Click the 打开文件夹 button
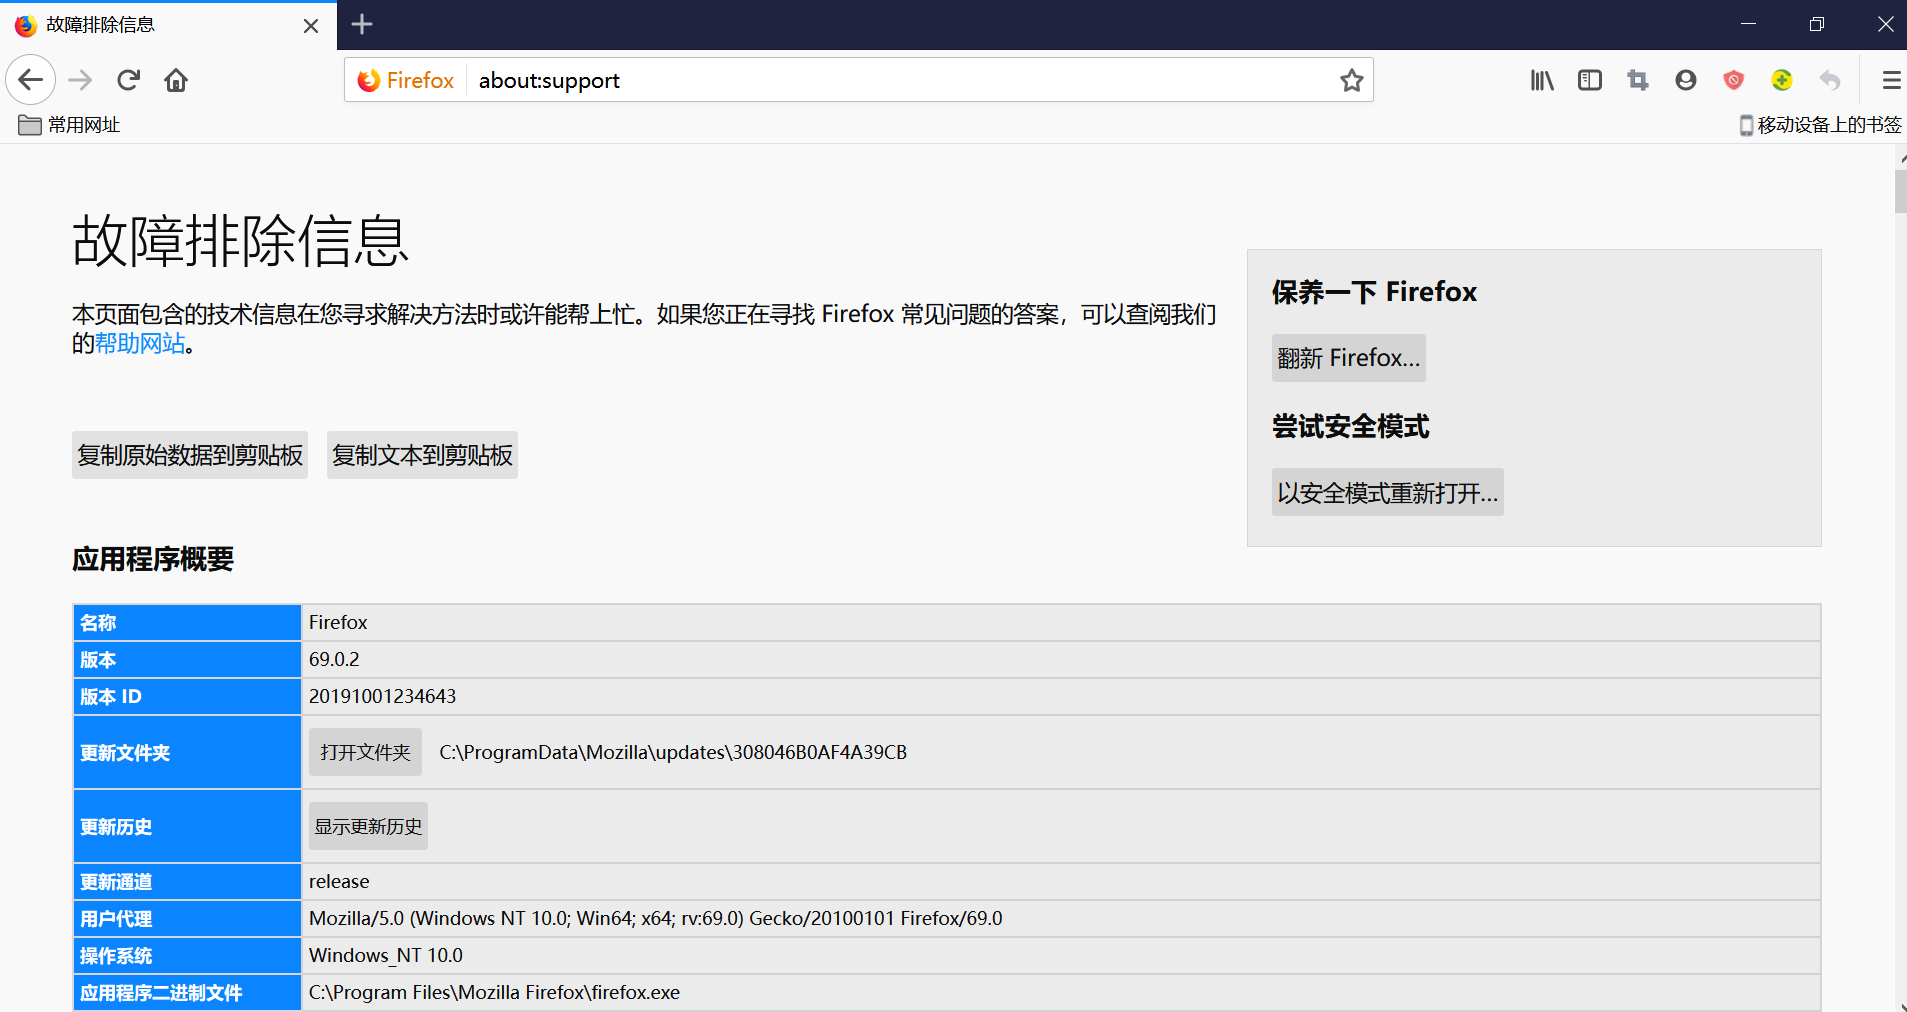The height and width of the screenshot is (1012, 1907). click(365, 752)
